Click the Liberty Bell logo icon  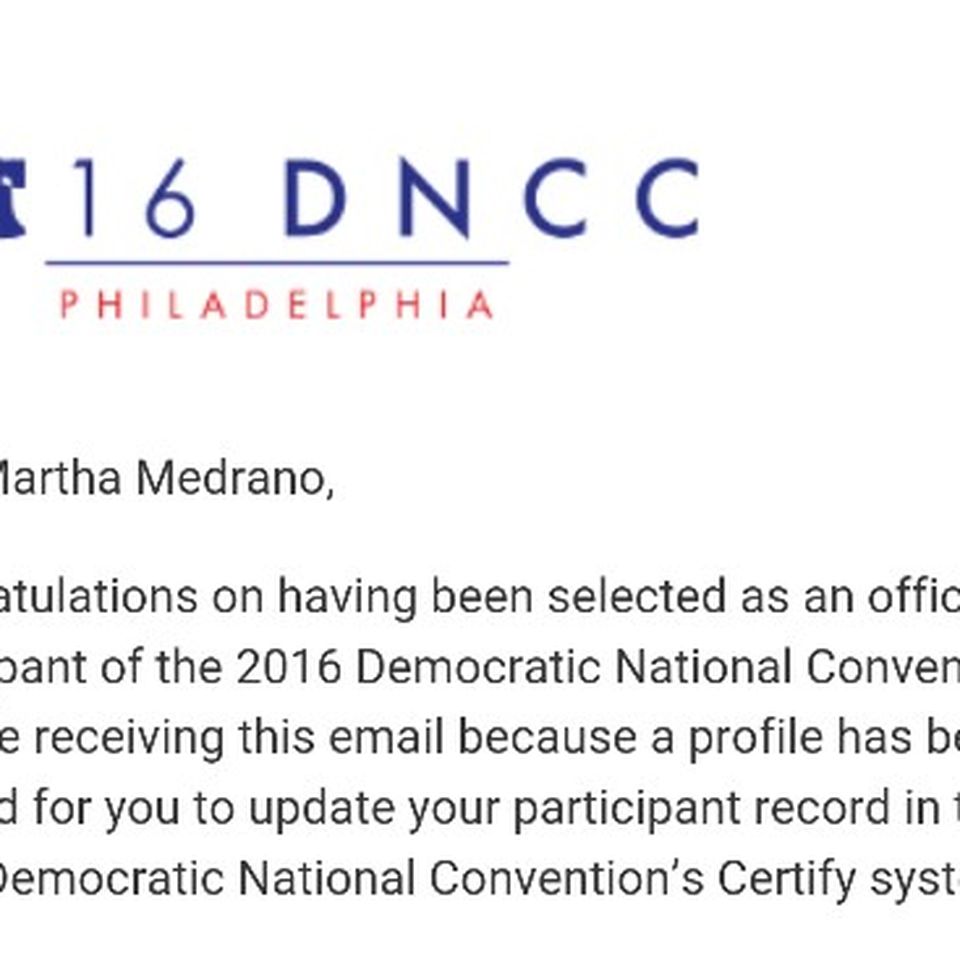[x=12, y=197]
